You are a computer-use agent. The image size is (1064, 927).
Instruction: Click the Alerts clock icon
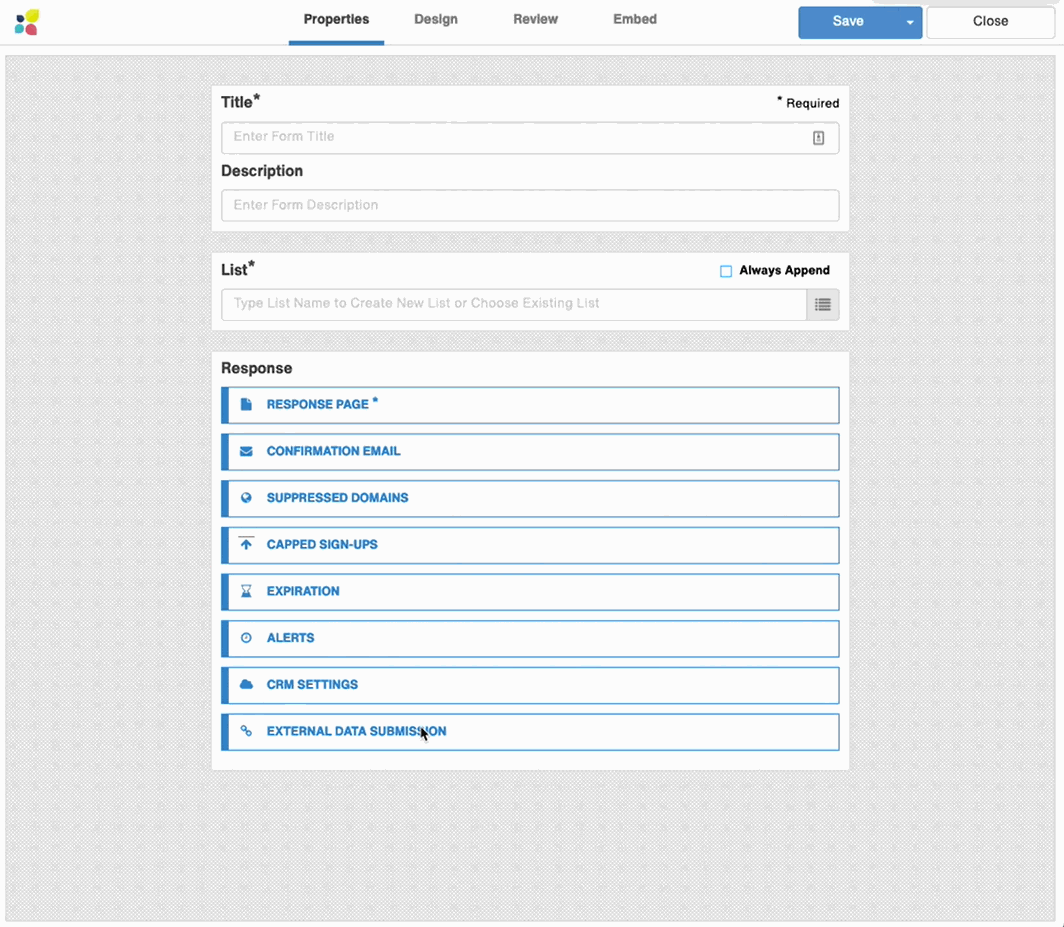[246, 638]
